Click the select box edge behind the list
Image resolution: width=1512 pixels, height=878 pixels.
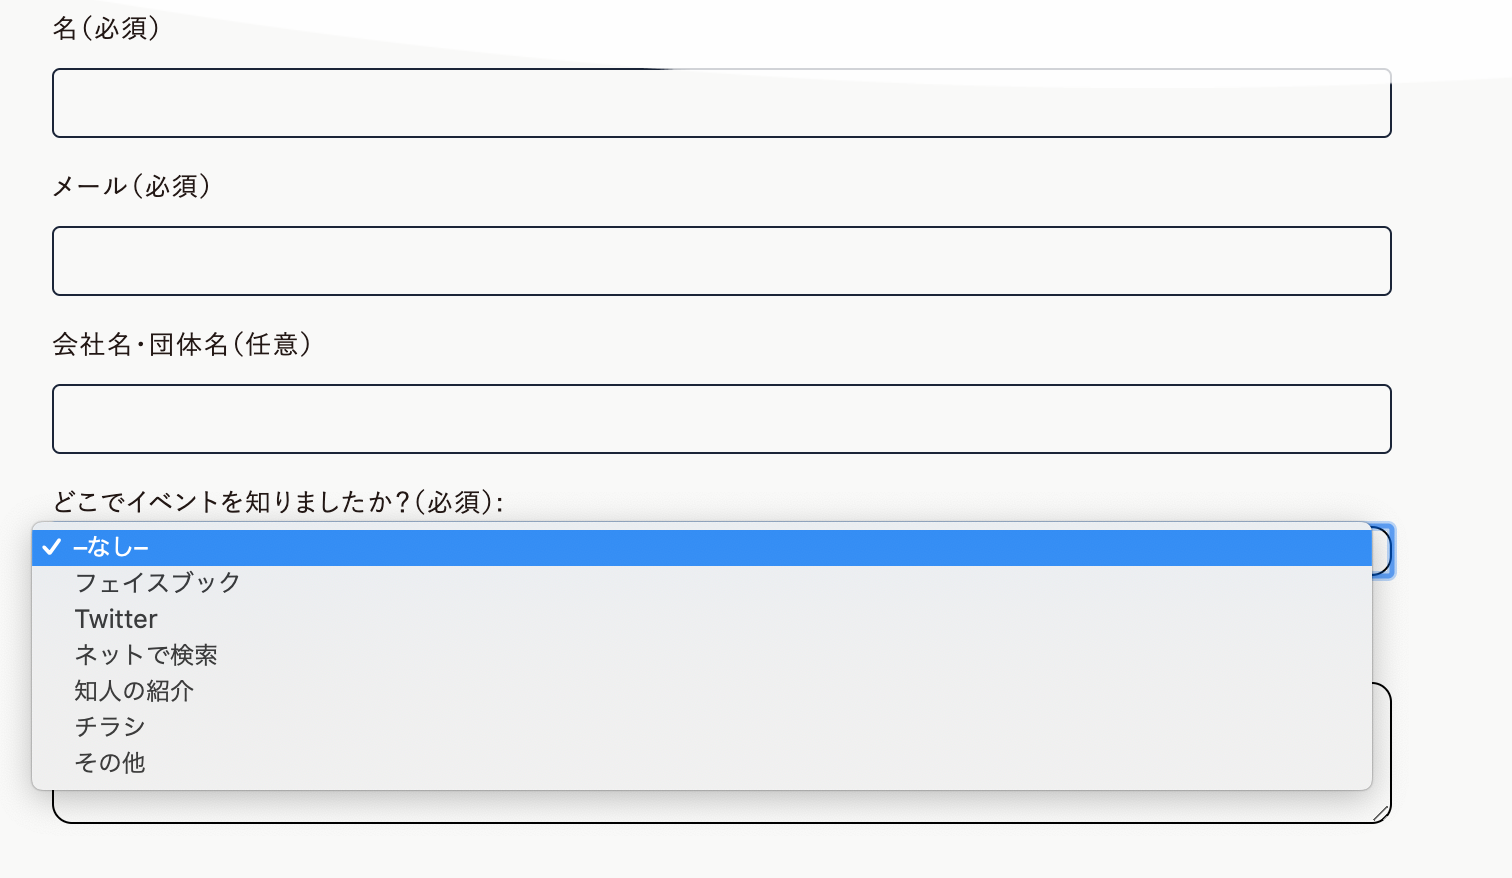click(x=1383, y=551)
